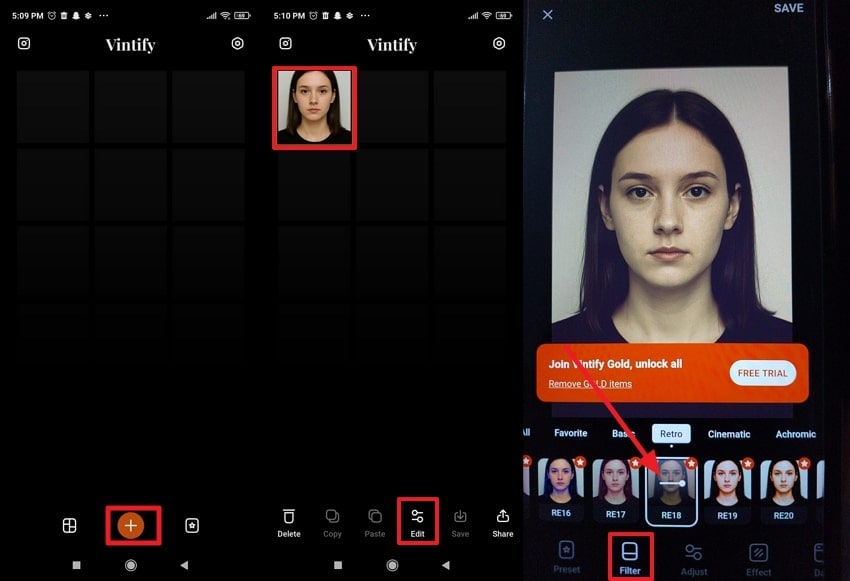Viewport: 850px width, 581px height.
Task: Tap the "Join Vintify Gold, unlock all" banner text
Action: click(x=615, y=364)
